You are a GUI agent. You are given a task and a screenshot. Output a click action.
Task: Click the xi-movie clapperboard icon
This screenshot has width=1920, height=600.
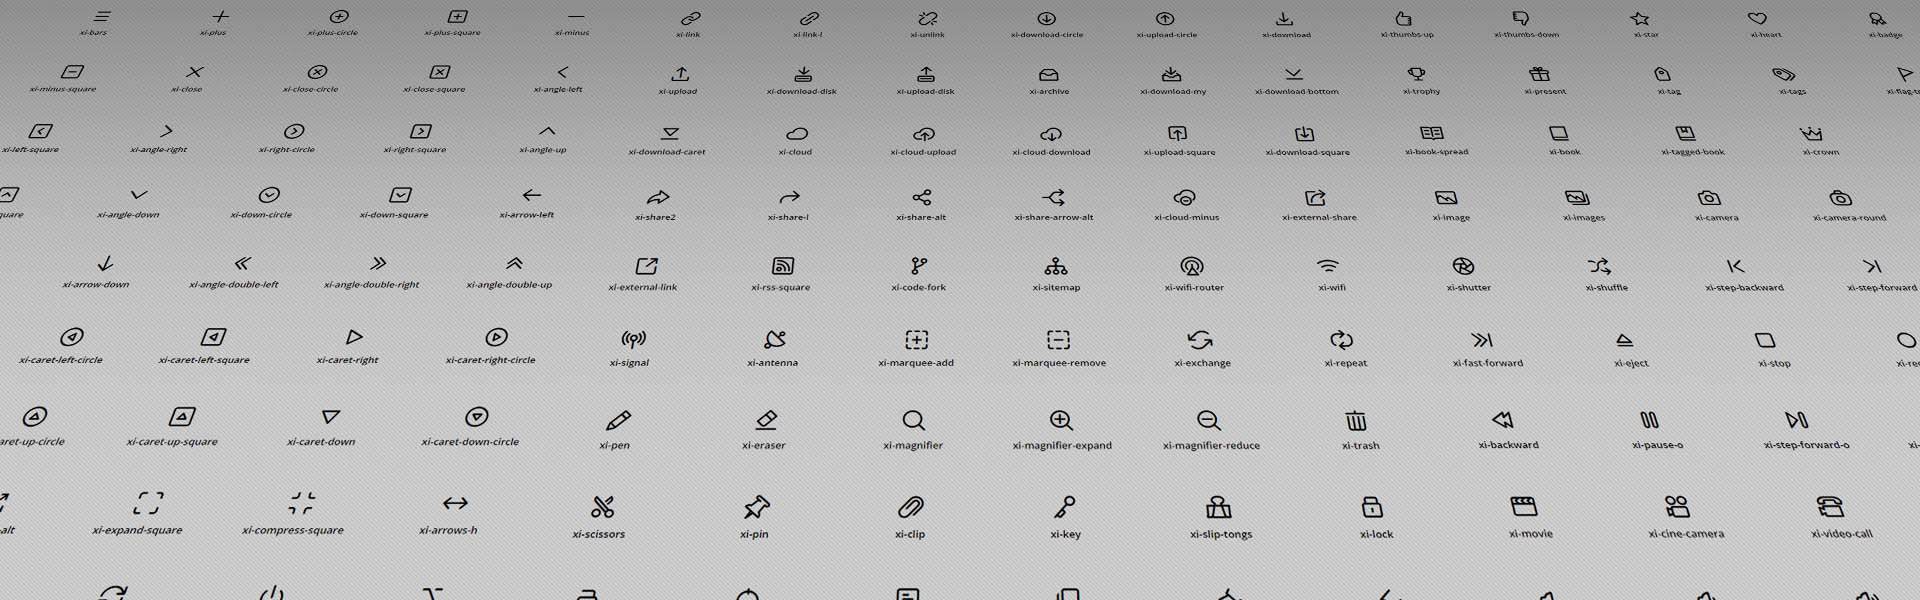1523,506
